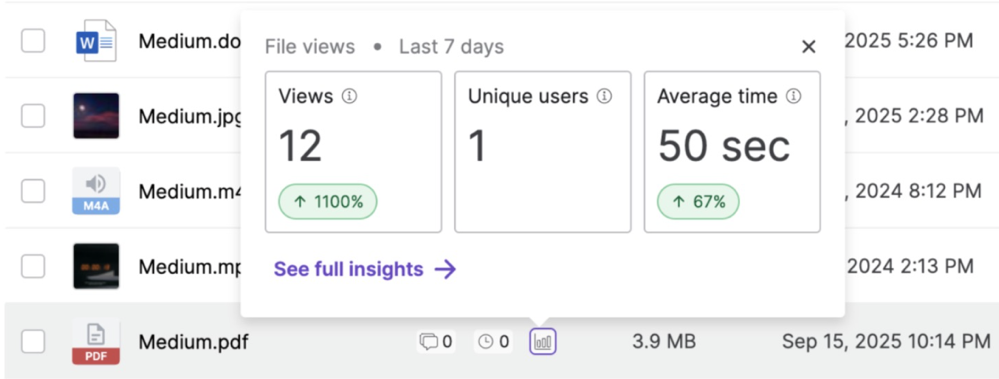Click the 3.9 MB size value
Screen dimensions: 999x379
664,342
